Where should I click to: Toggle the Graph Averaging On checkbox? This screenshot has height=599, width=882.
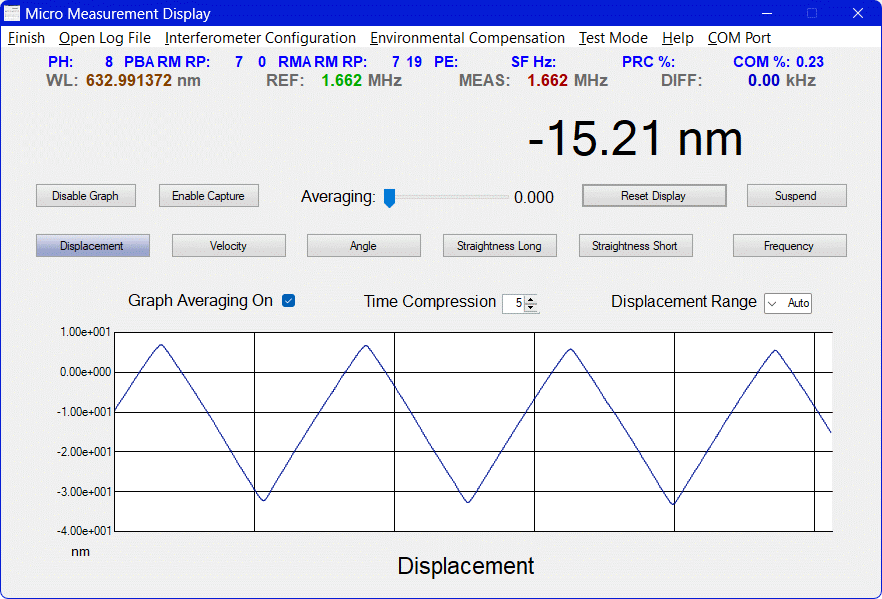(x=289, y=301)
